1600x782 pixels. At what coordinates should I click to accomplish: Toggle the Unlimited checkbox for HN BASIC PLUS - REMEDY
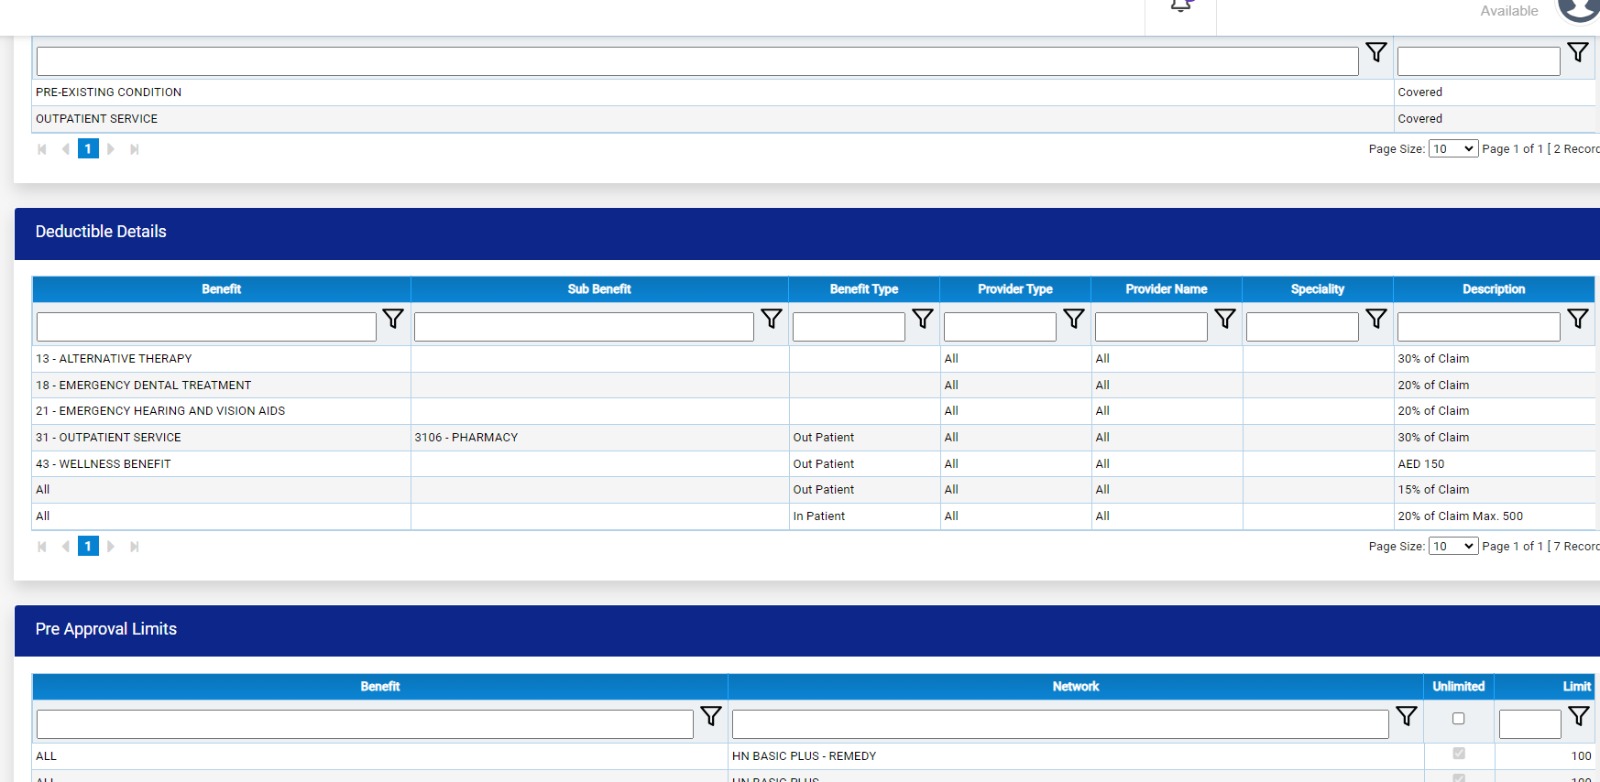point(1458,754)
